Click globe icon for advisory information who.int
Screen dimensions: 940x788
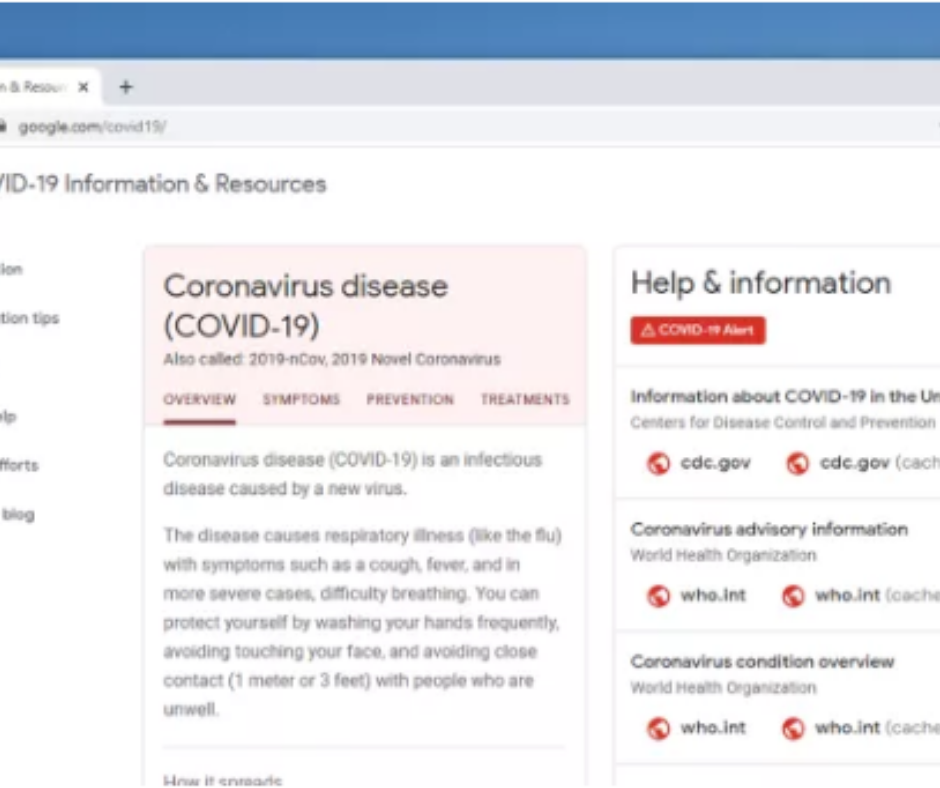tap(658, 596)
